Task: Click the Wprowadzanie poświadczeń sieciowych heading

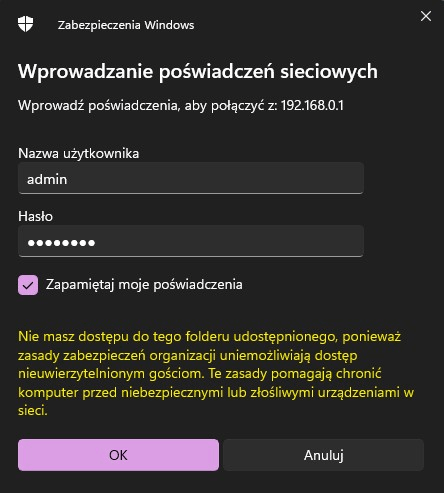Action: coord(198,71)
